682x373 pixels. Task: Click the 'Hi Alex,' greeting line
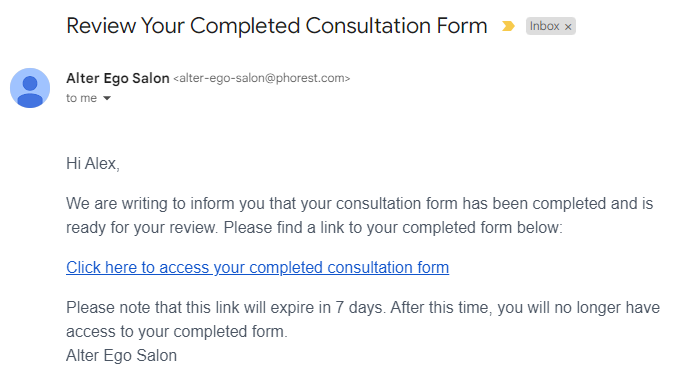tap(93, 163)
